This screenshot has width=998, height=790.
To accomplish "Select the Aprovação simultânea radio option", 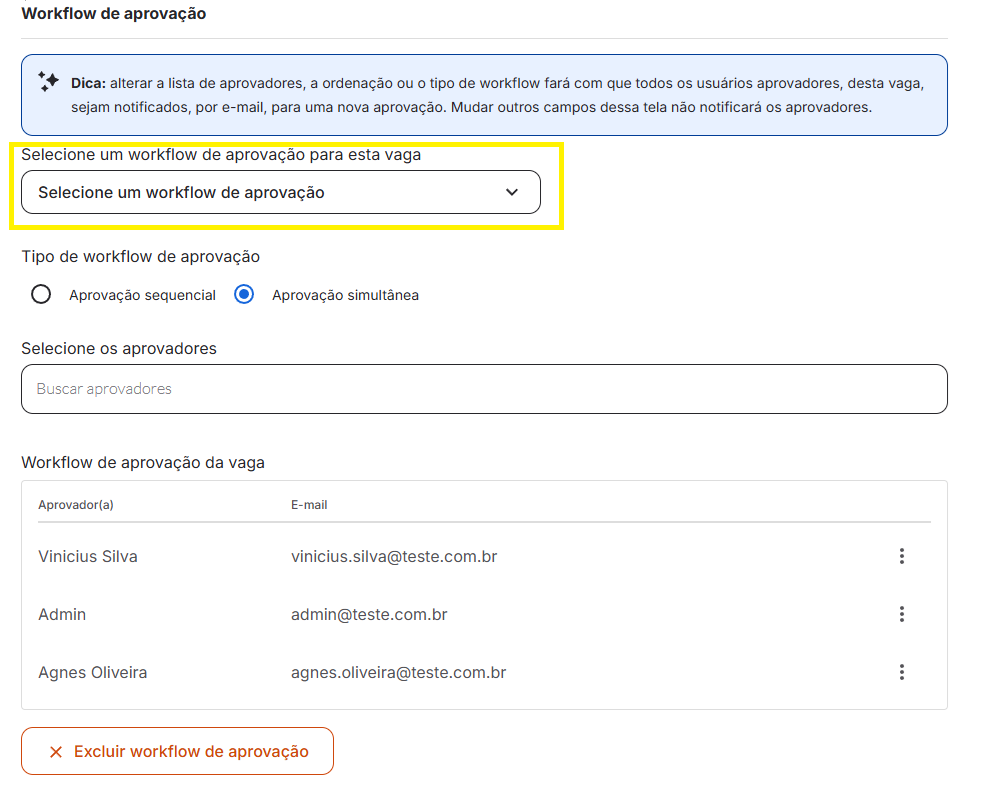I will tap(244, 295).
